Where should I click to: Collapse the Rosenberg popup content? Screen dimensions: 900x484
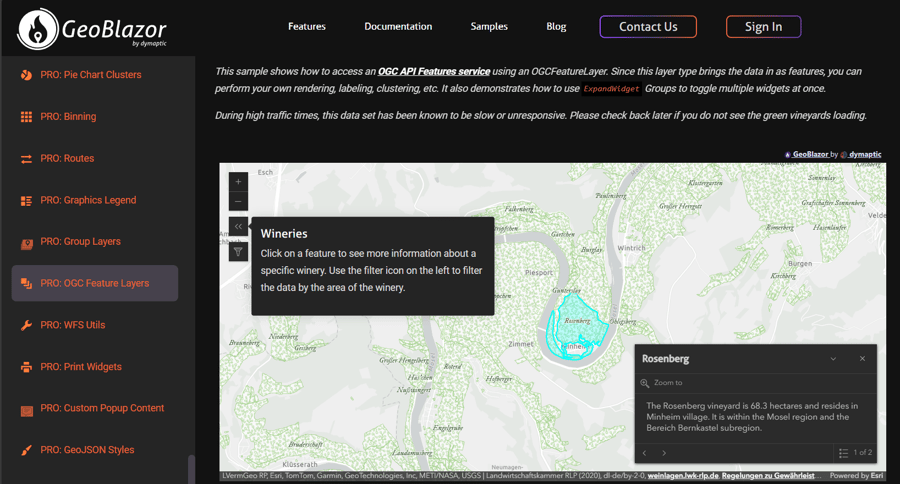click(x=833, y=359)
